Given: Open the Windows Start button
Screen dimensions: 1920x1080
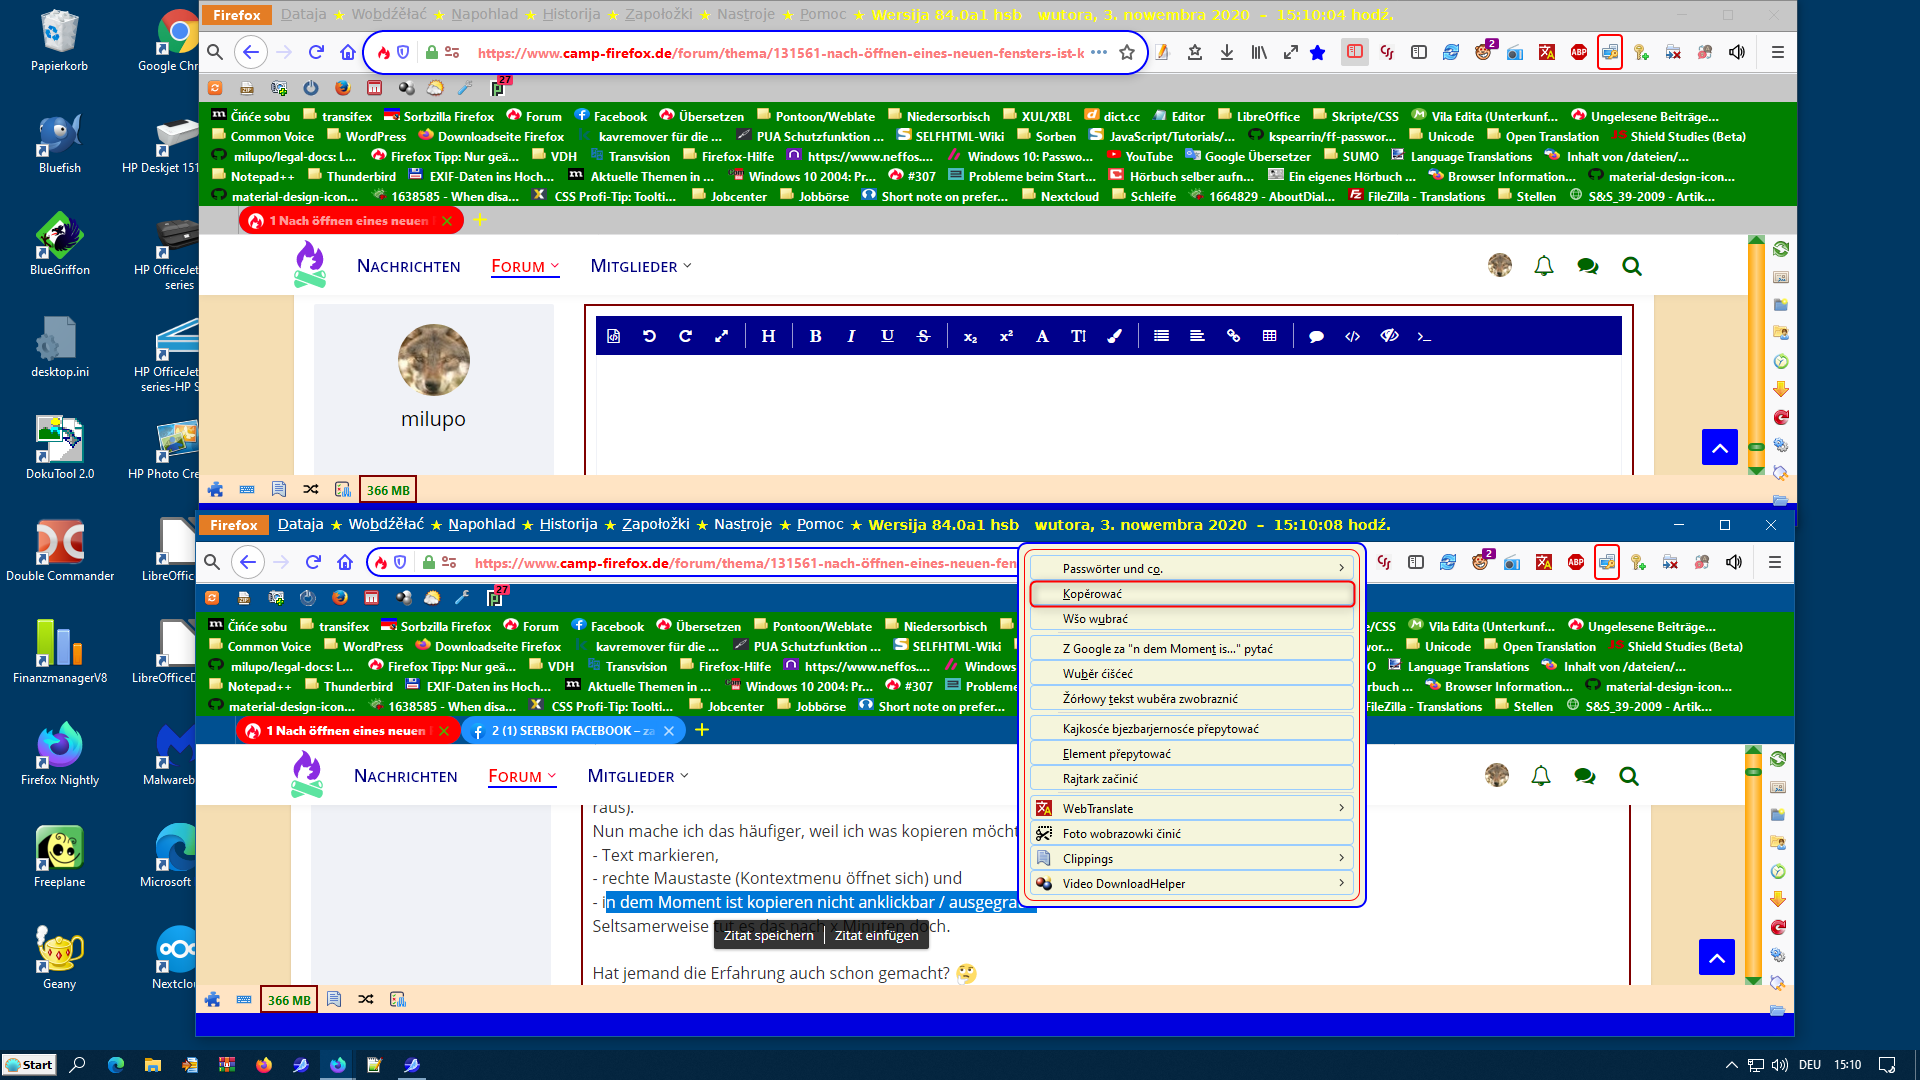Looking at the screenshot, I should (29, 1065).
